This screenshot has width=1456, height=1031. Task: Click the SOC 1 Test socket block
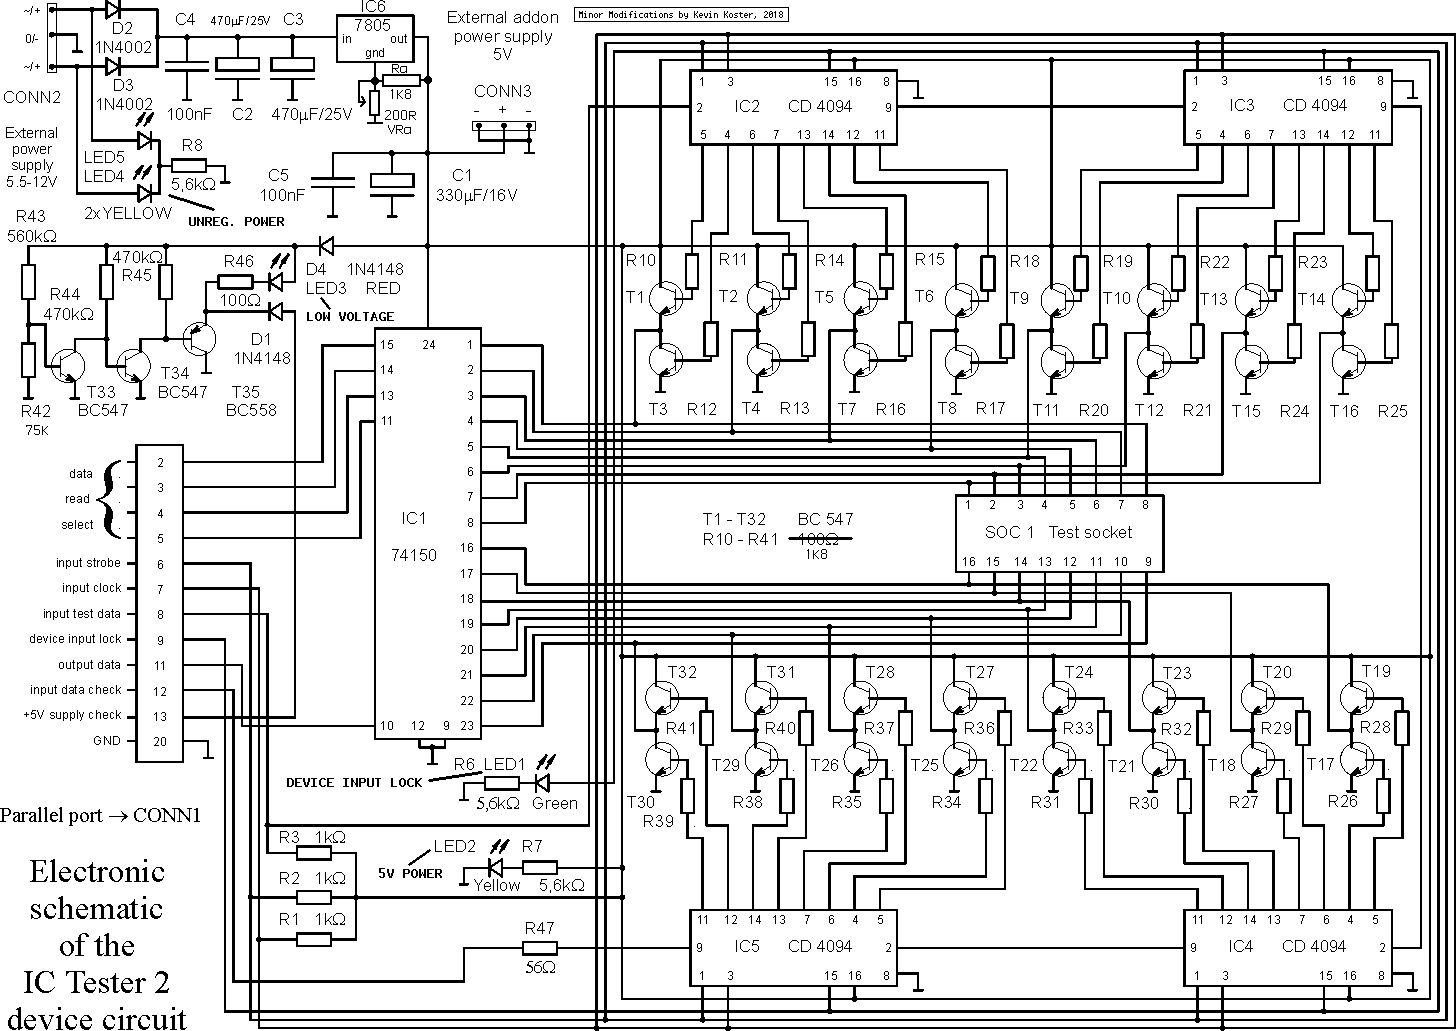(1060, 533)
